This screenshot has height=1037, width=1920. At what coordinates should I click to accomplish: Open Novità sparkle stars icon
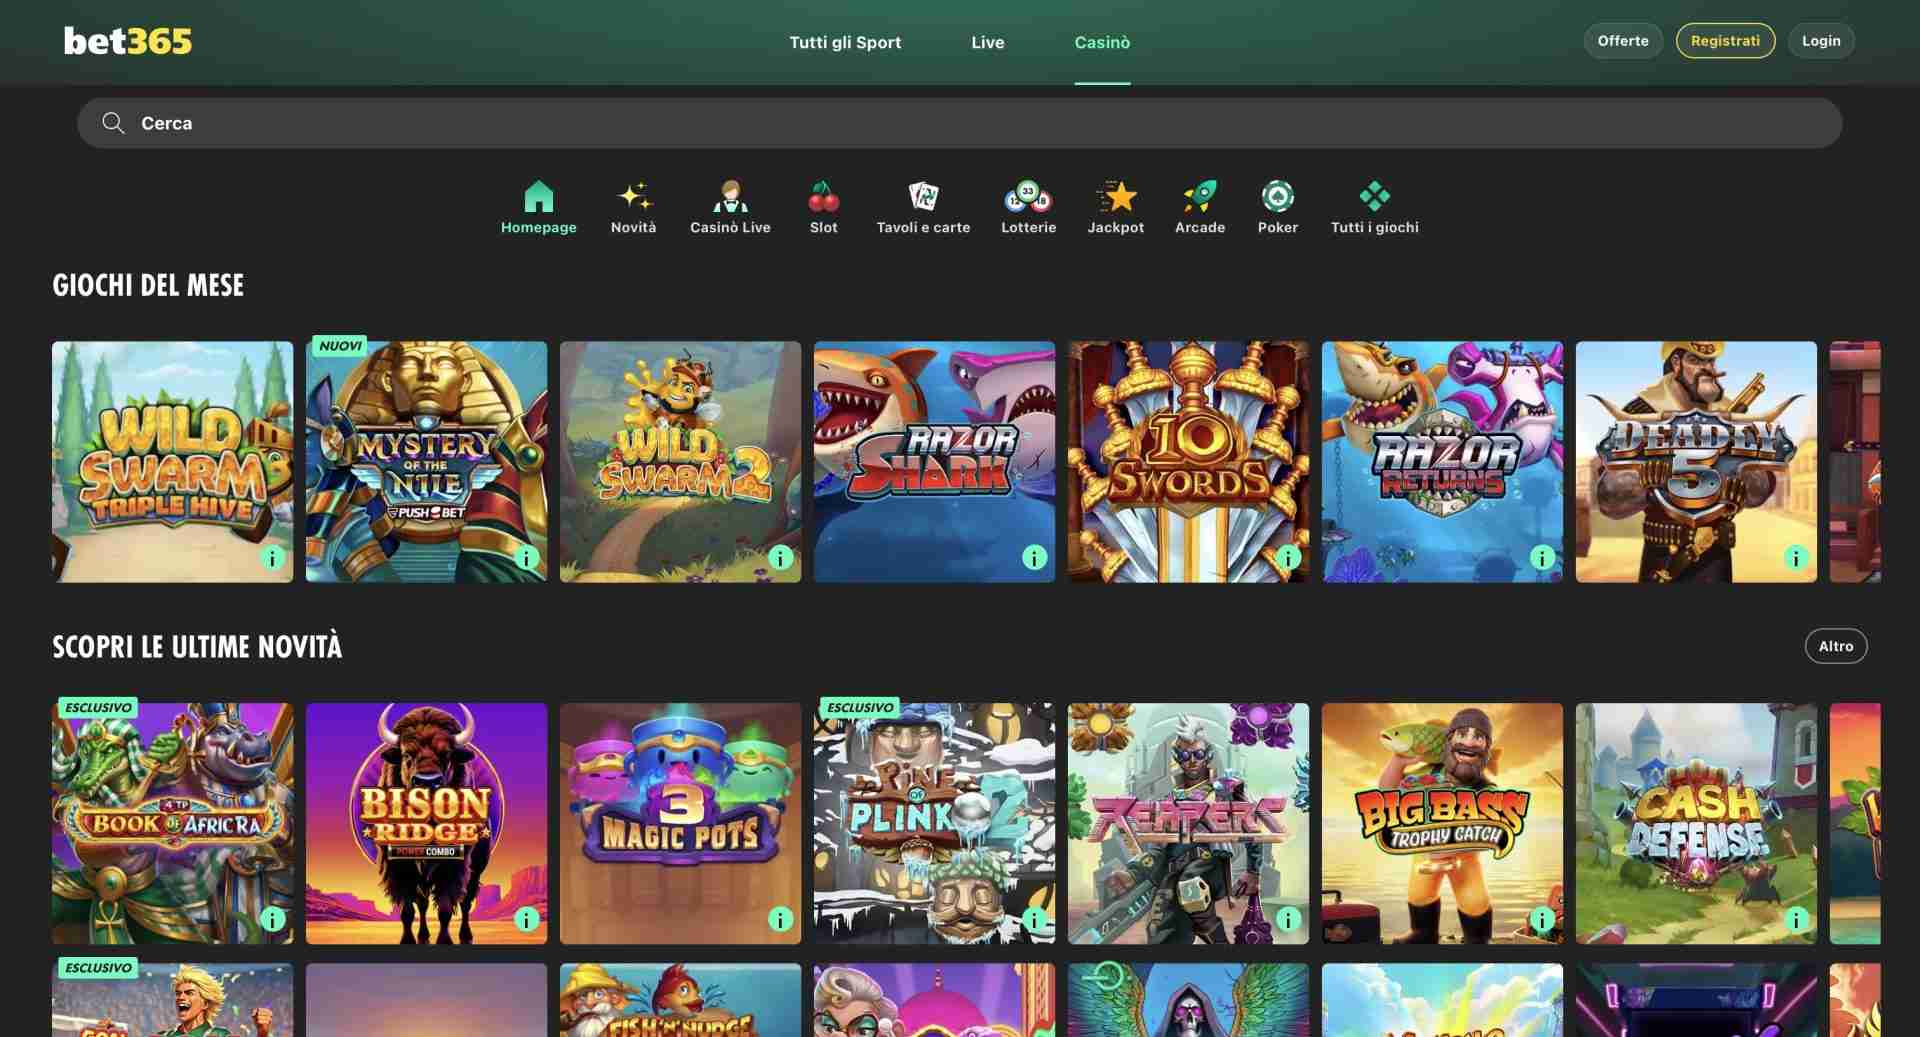[x=634, y=196]
